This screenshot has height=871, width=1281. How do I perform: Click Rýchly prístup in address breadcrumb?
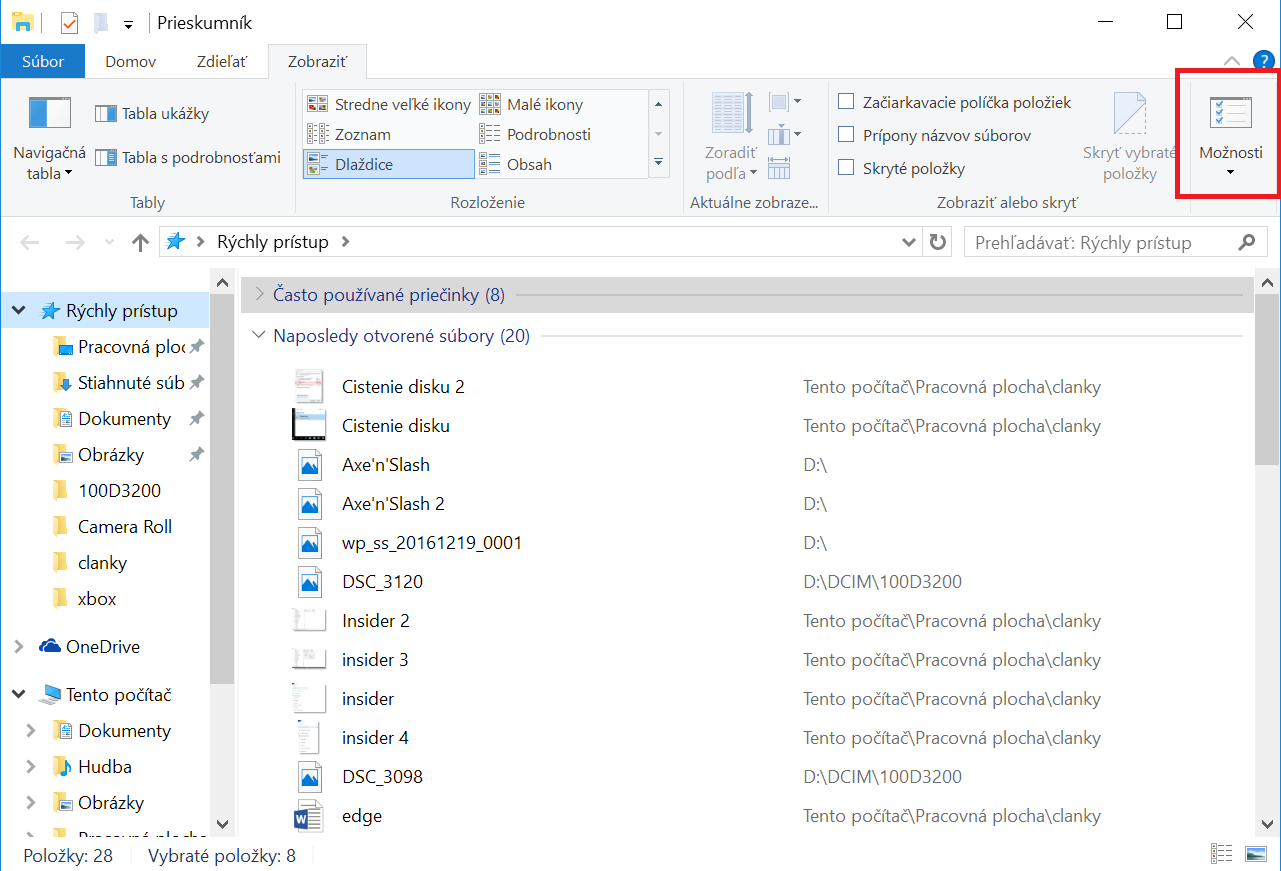coord(273,242)
